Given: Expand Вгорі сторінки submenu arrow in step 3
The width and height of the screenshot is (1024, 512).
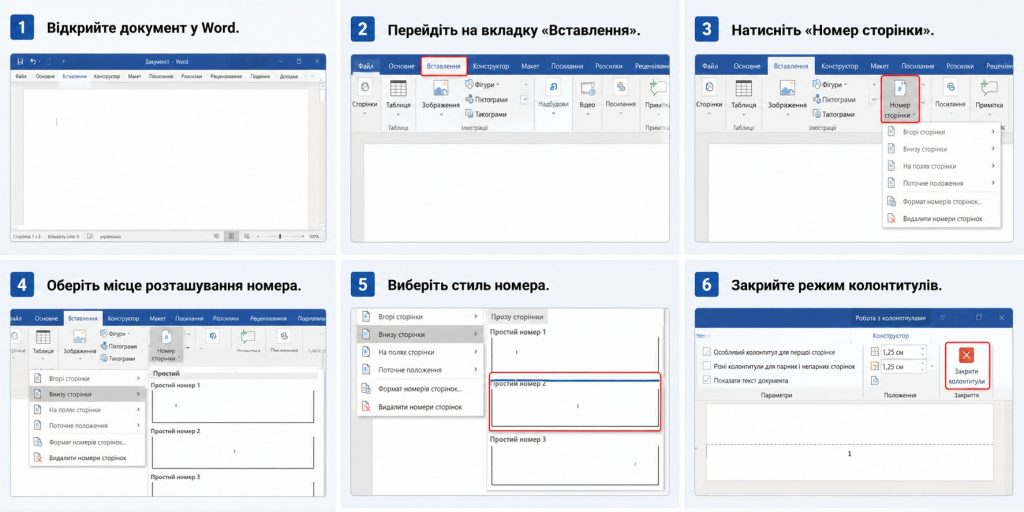Looking at the screenshot, I should tap(993, 132).
